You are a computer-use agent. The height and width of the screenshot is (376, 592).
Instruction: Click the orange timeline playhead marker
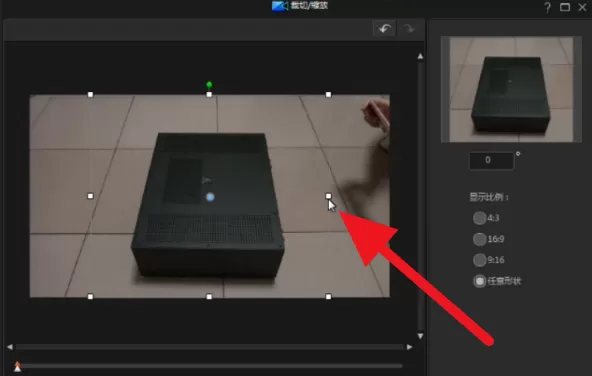pyautogui.click(x=17, y=366)
